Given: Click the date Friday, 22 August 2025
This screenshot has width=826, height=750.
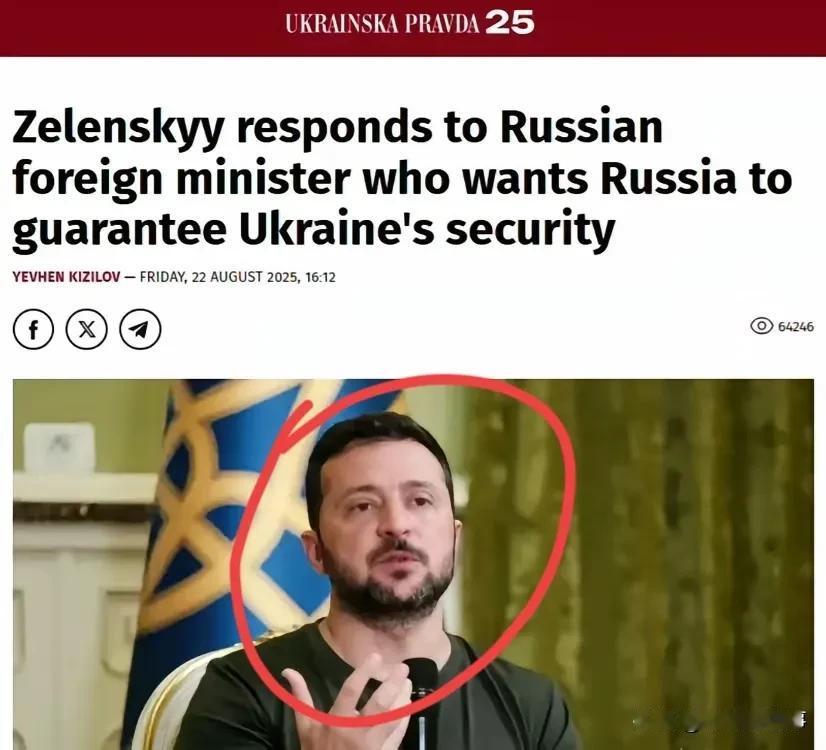Looking at the screenshot, I should click(220, 277).
